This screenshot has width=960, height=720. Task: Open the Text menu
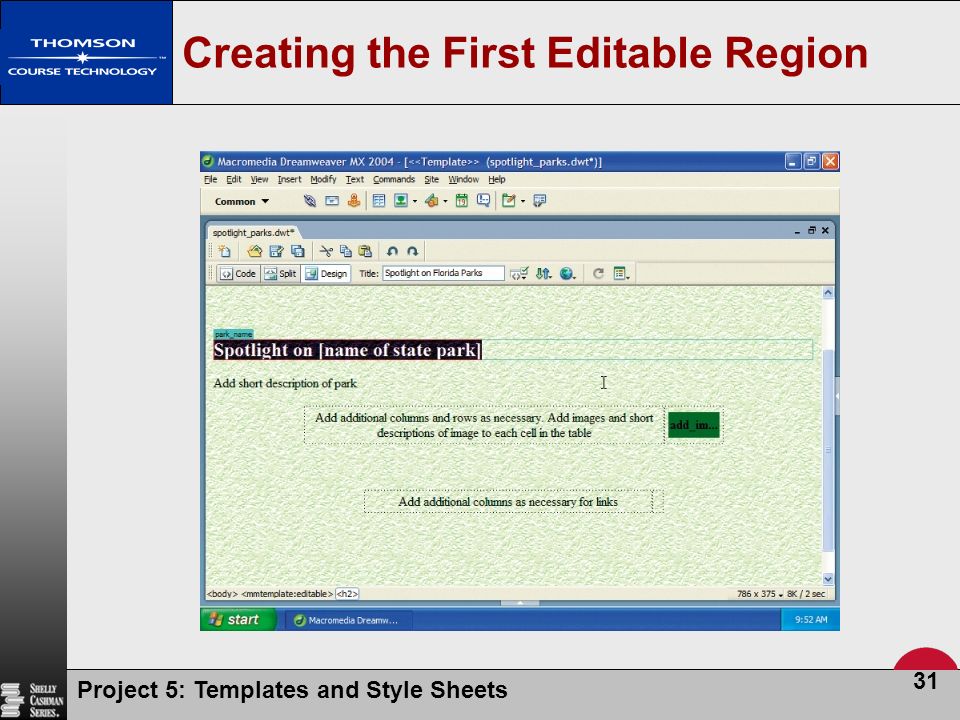coord(354,179)
